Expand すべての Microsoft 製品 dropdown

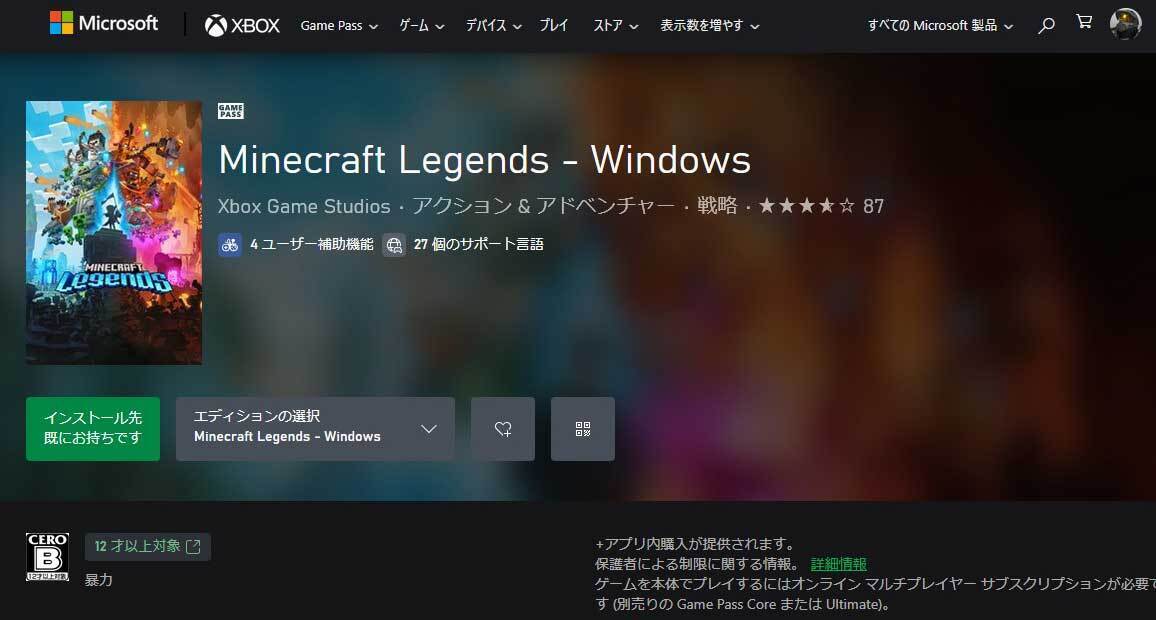pyautogui.click(x=940, y=26)
